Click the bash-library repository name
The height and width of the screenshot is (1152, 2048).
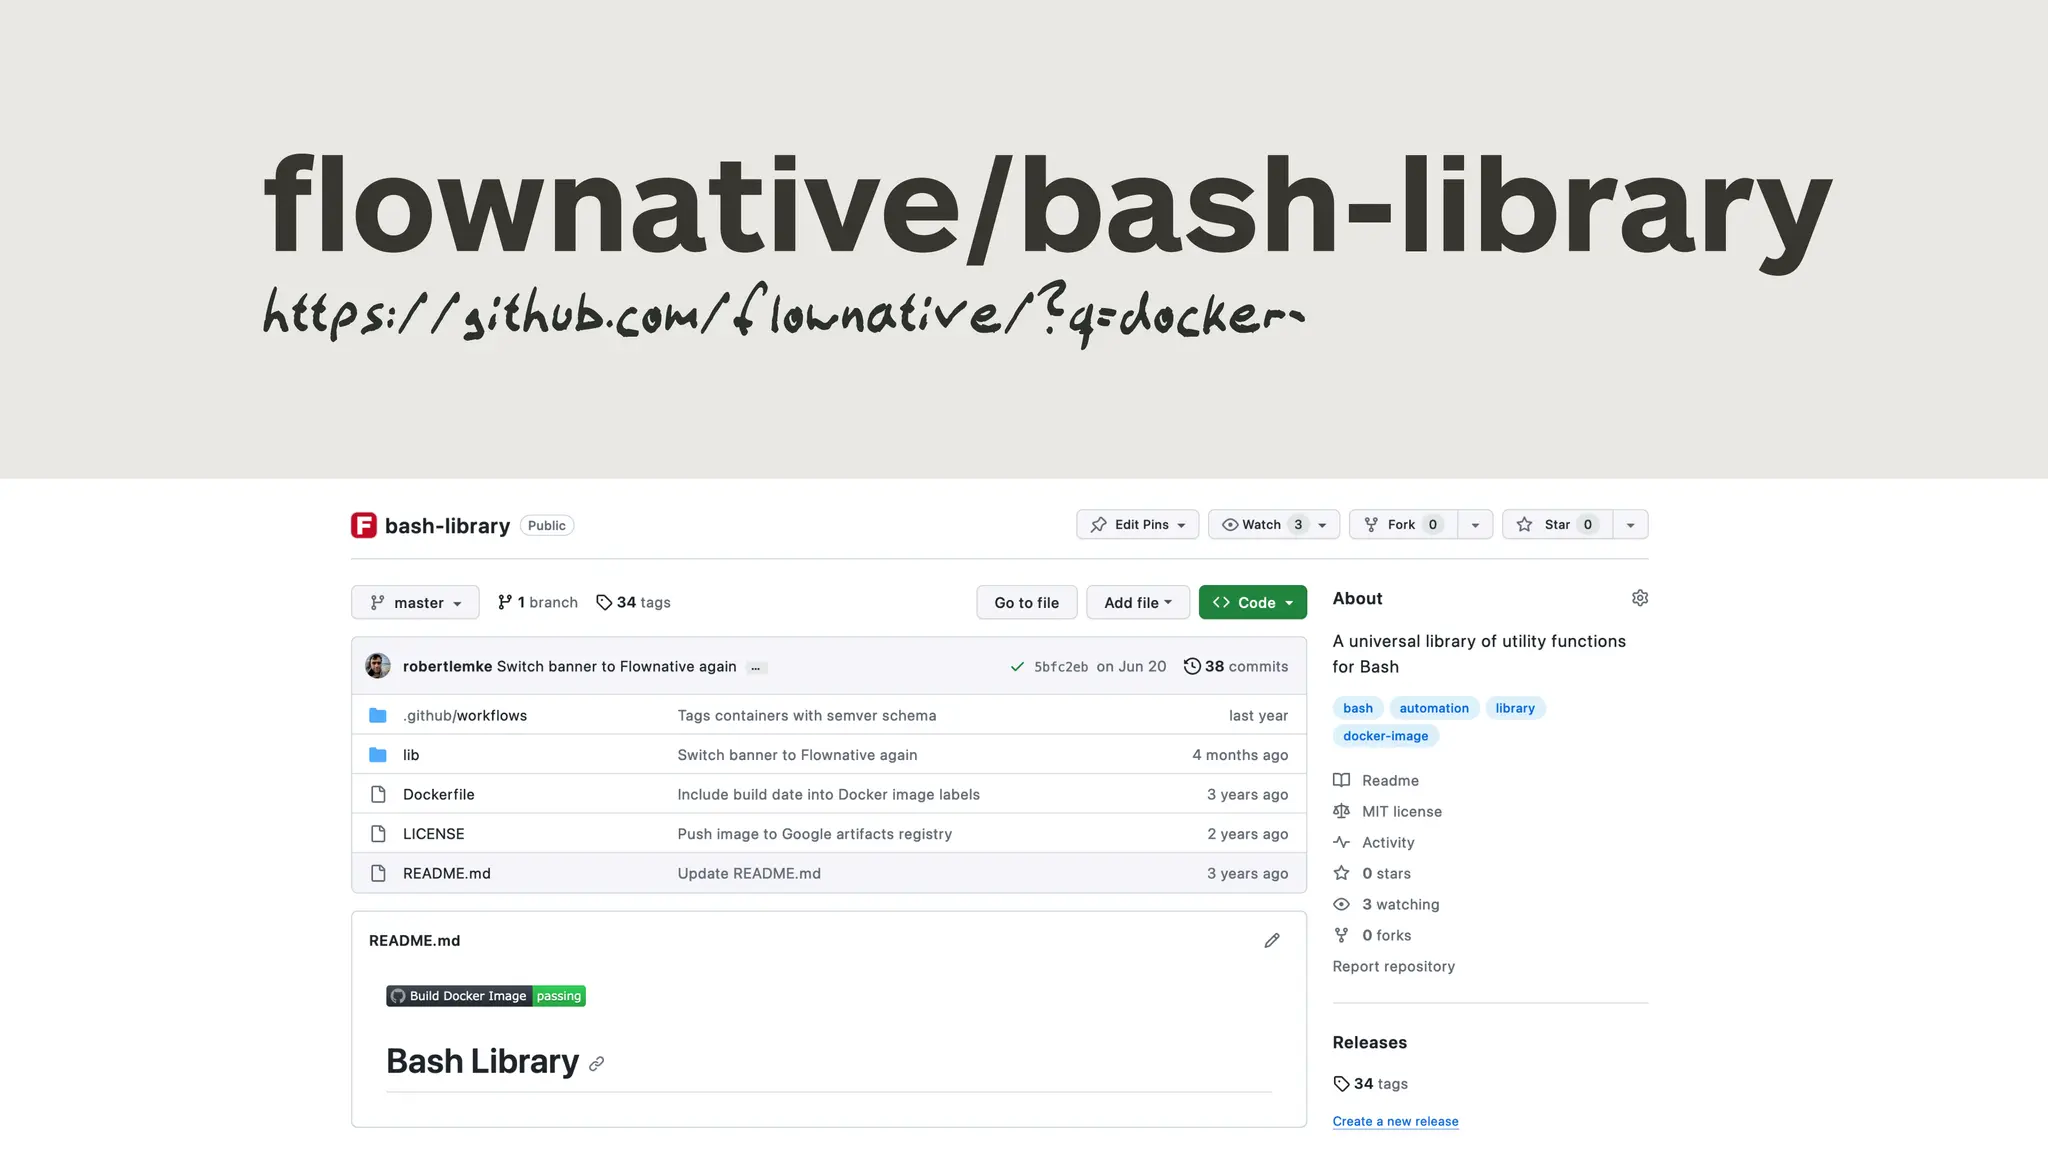click(x=448, y=525)
